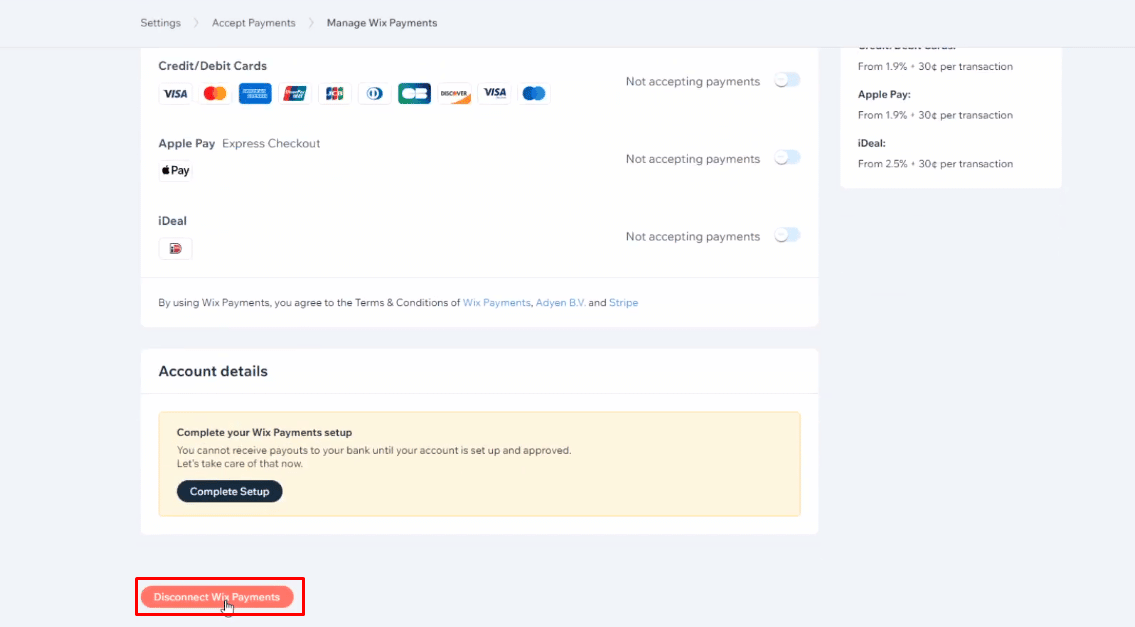Image resolution: width=1135 pixels, height=627 pixels.
Task: Click the Apple Pay heading in payment list
Action: tap(187, 143)
